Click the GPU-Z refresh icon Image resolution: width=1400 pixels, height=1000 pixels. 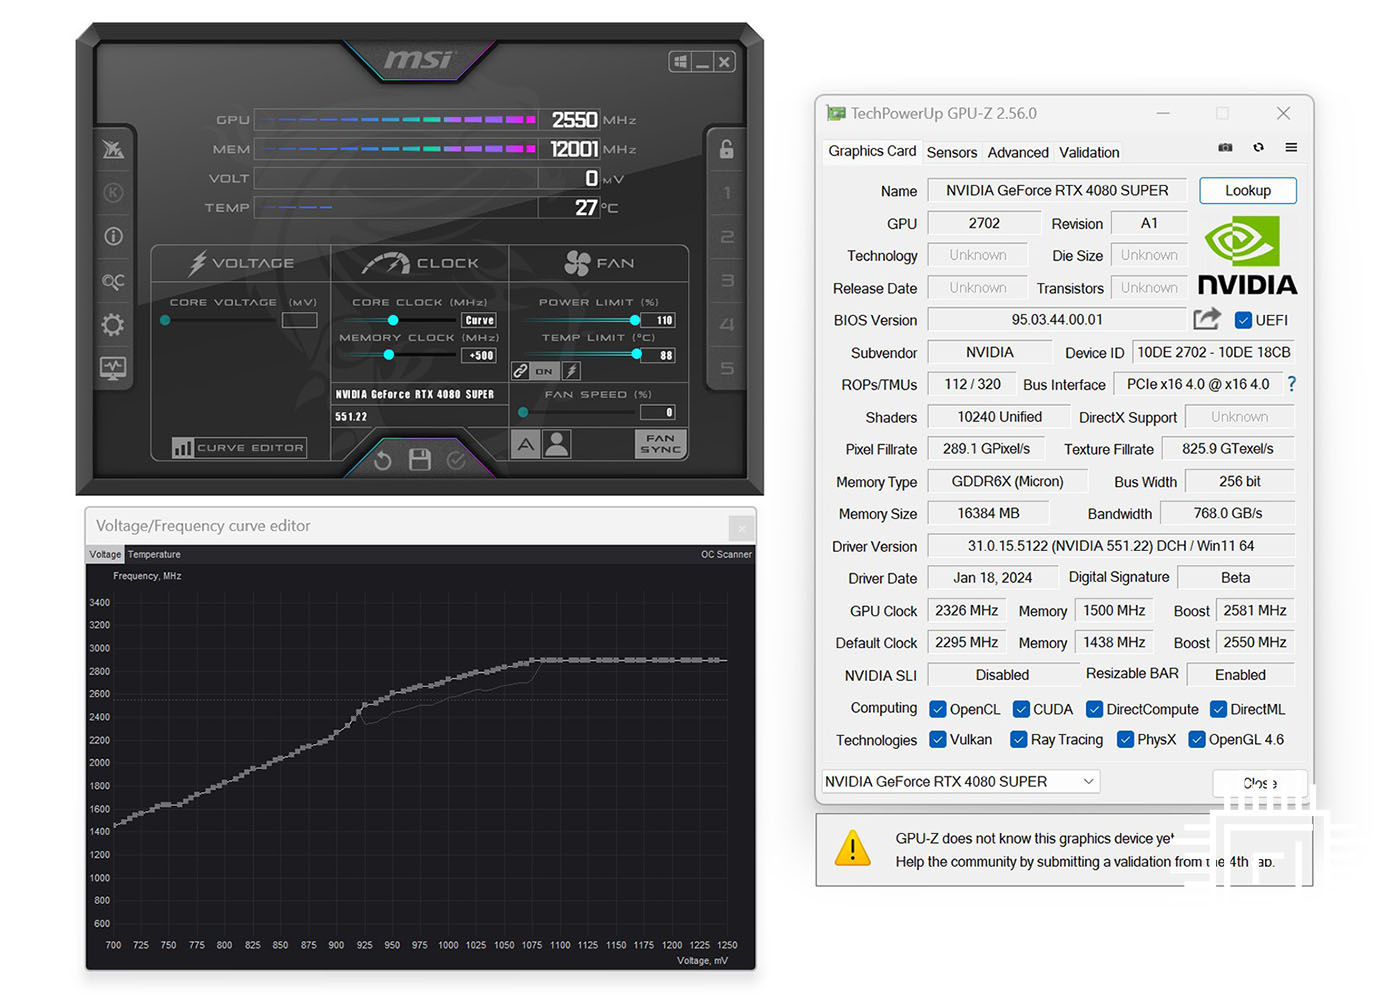(x=1259, y=147)
